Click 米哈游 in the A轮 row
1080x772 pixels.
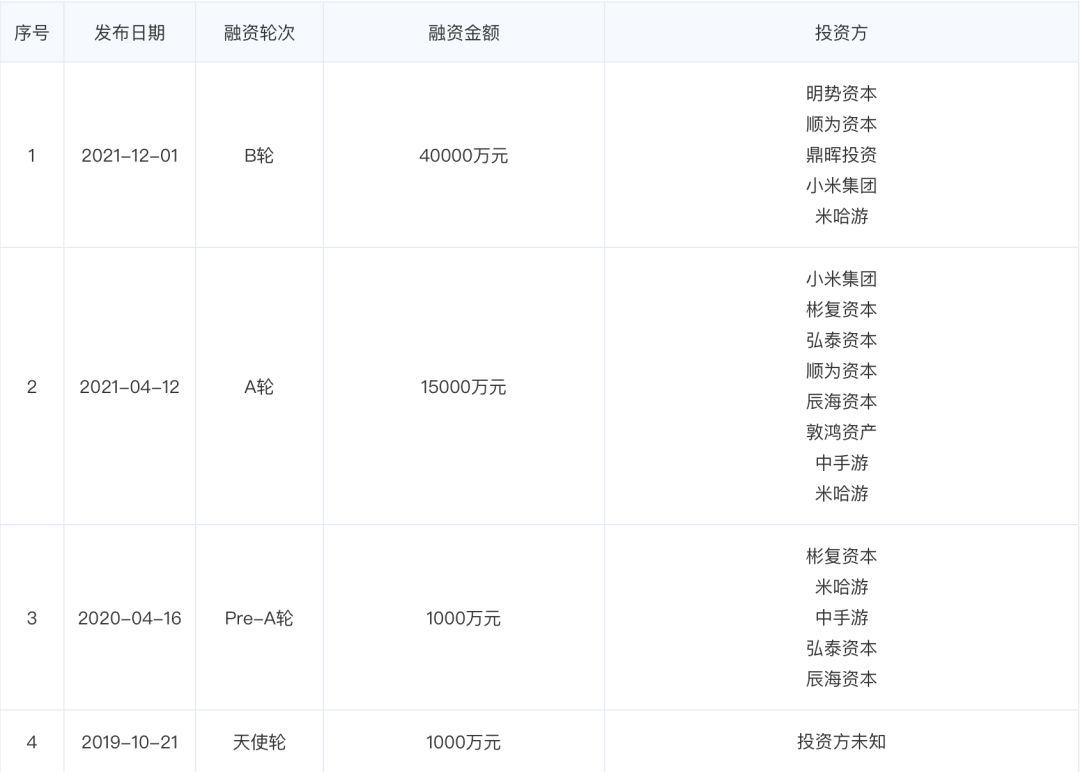(841, 494)
